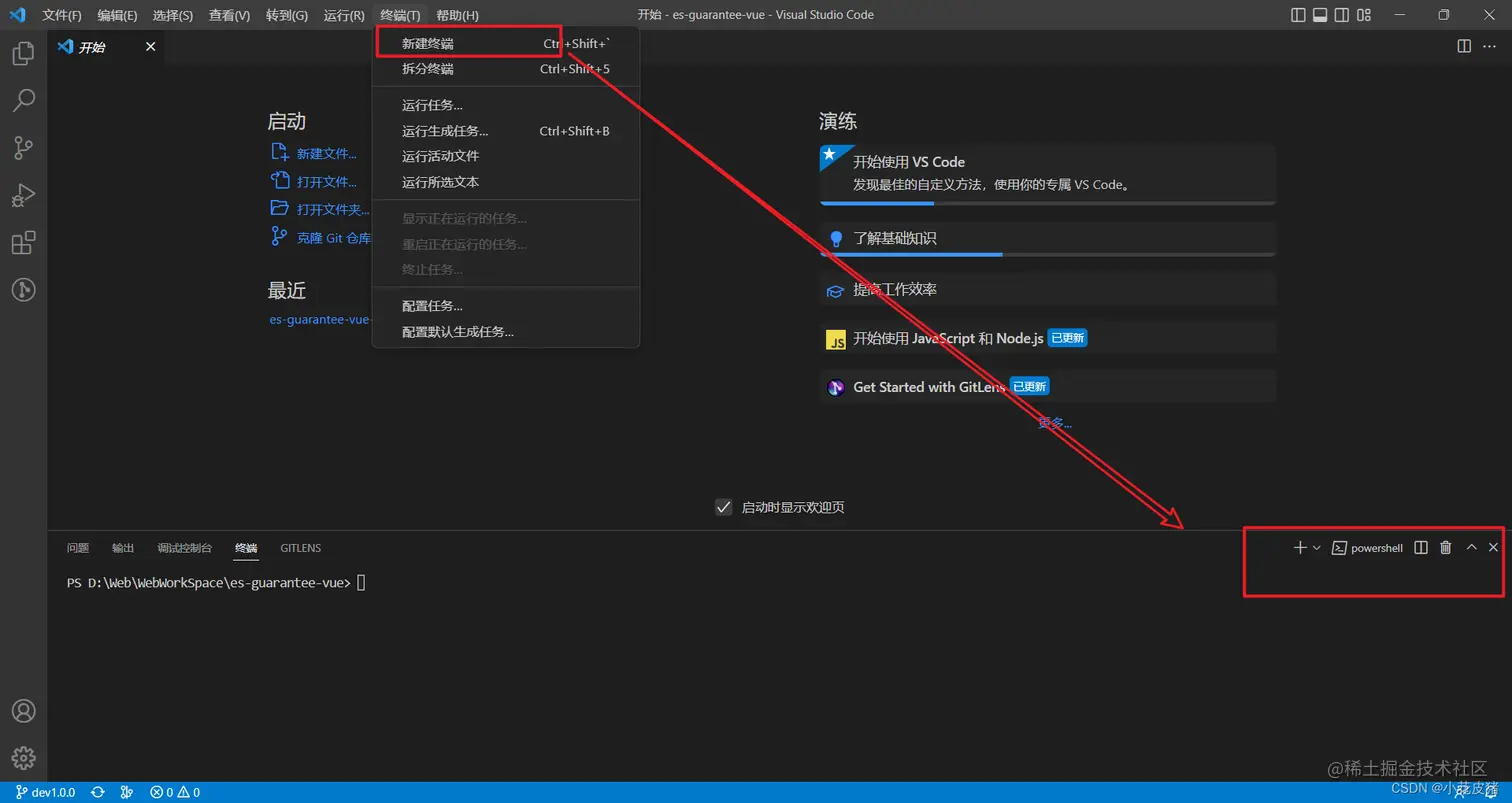Screen dimensions: 1512x803
Task: Open the Run and Debug view
Action: coord(23,196)
